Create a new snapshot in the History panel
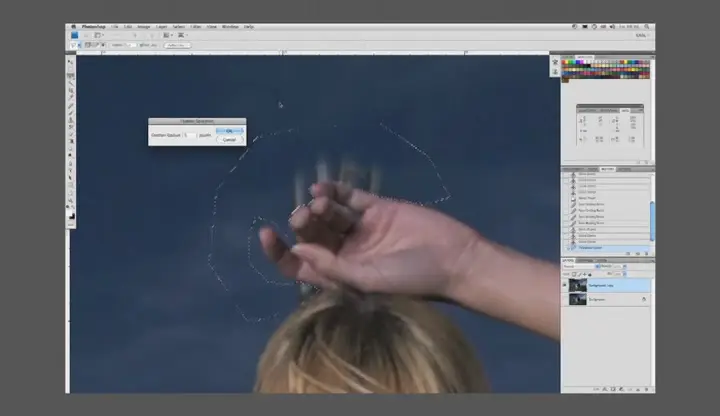 pos(637,253)
